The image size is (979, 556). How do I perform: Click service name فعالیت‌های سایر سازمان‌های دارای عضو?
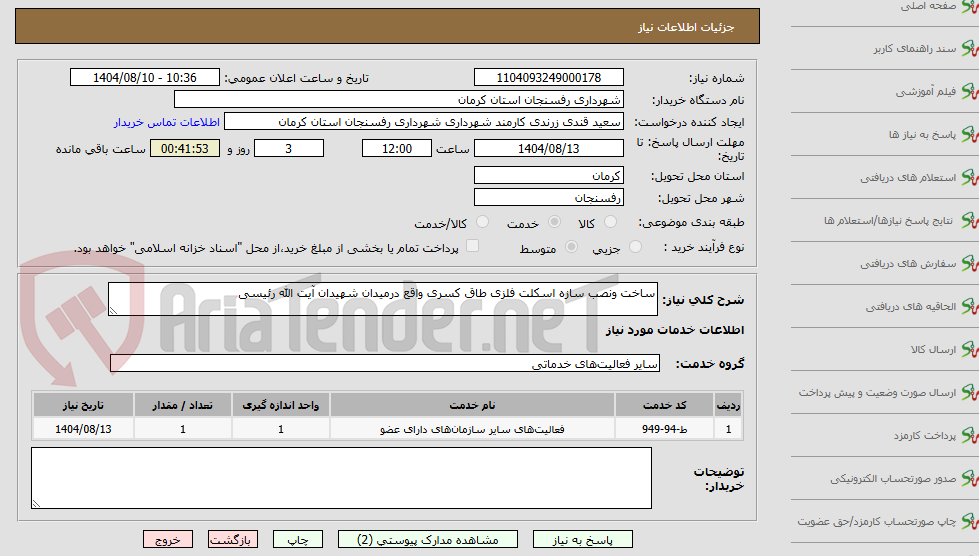(x=472, y=429)
